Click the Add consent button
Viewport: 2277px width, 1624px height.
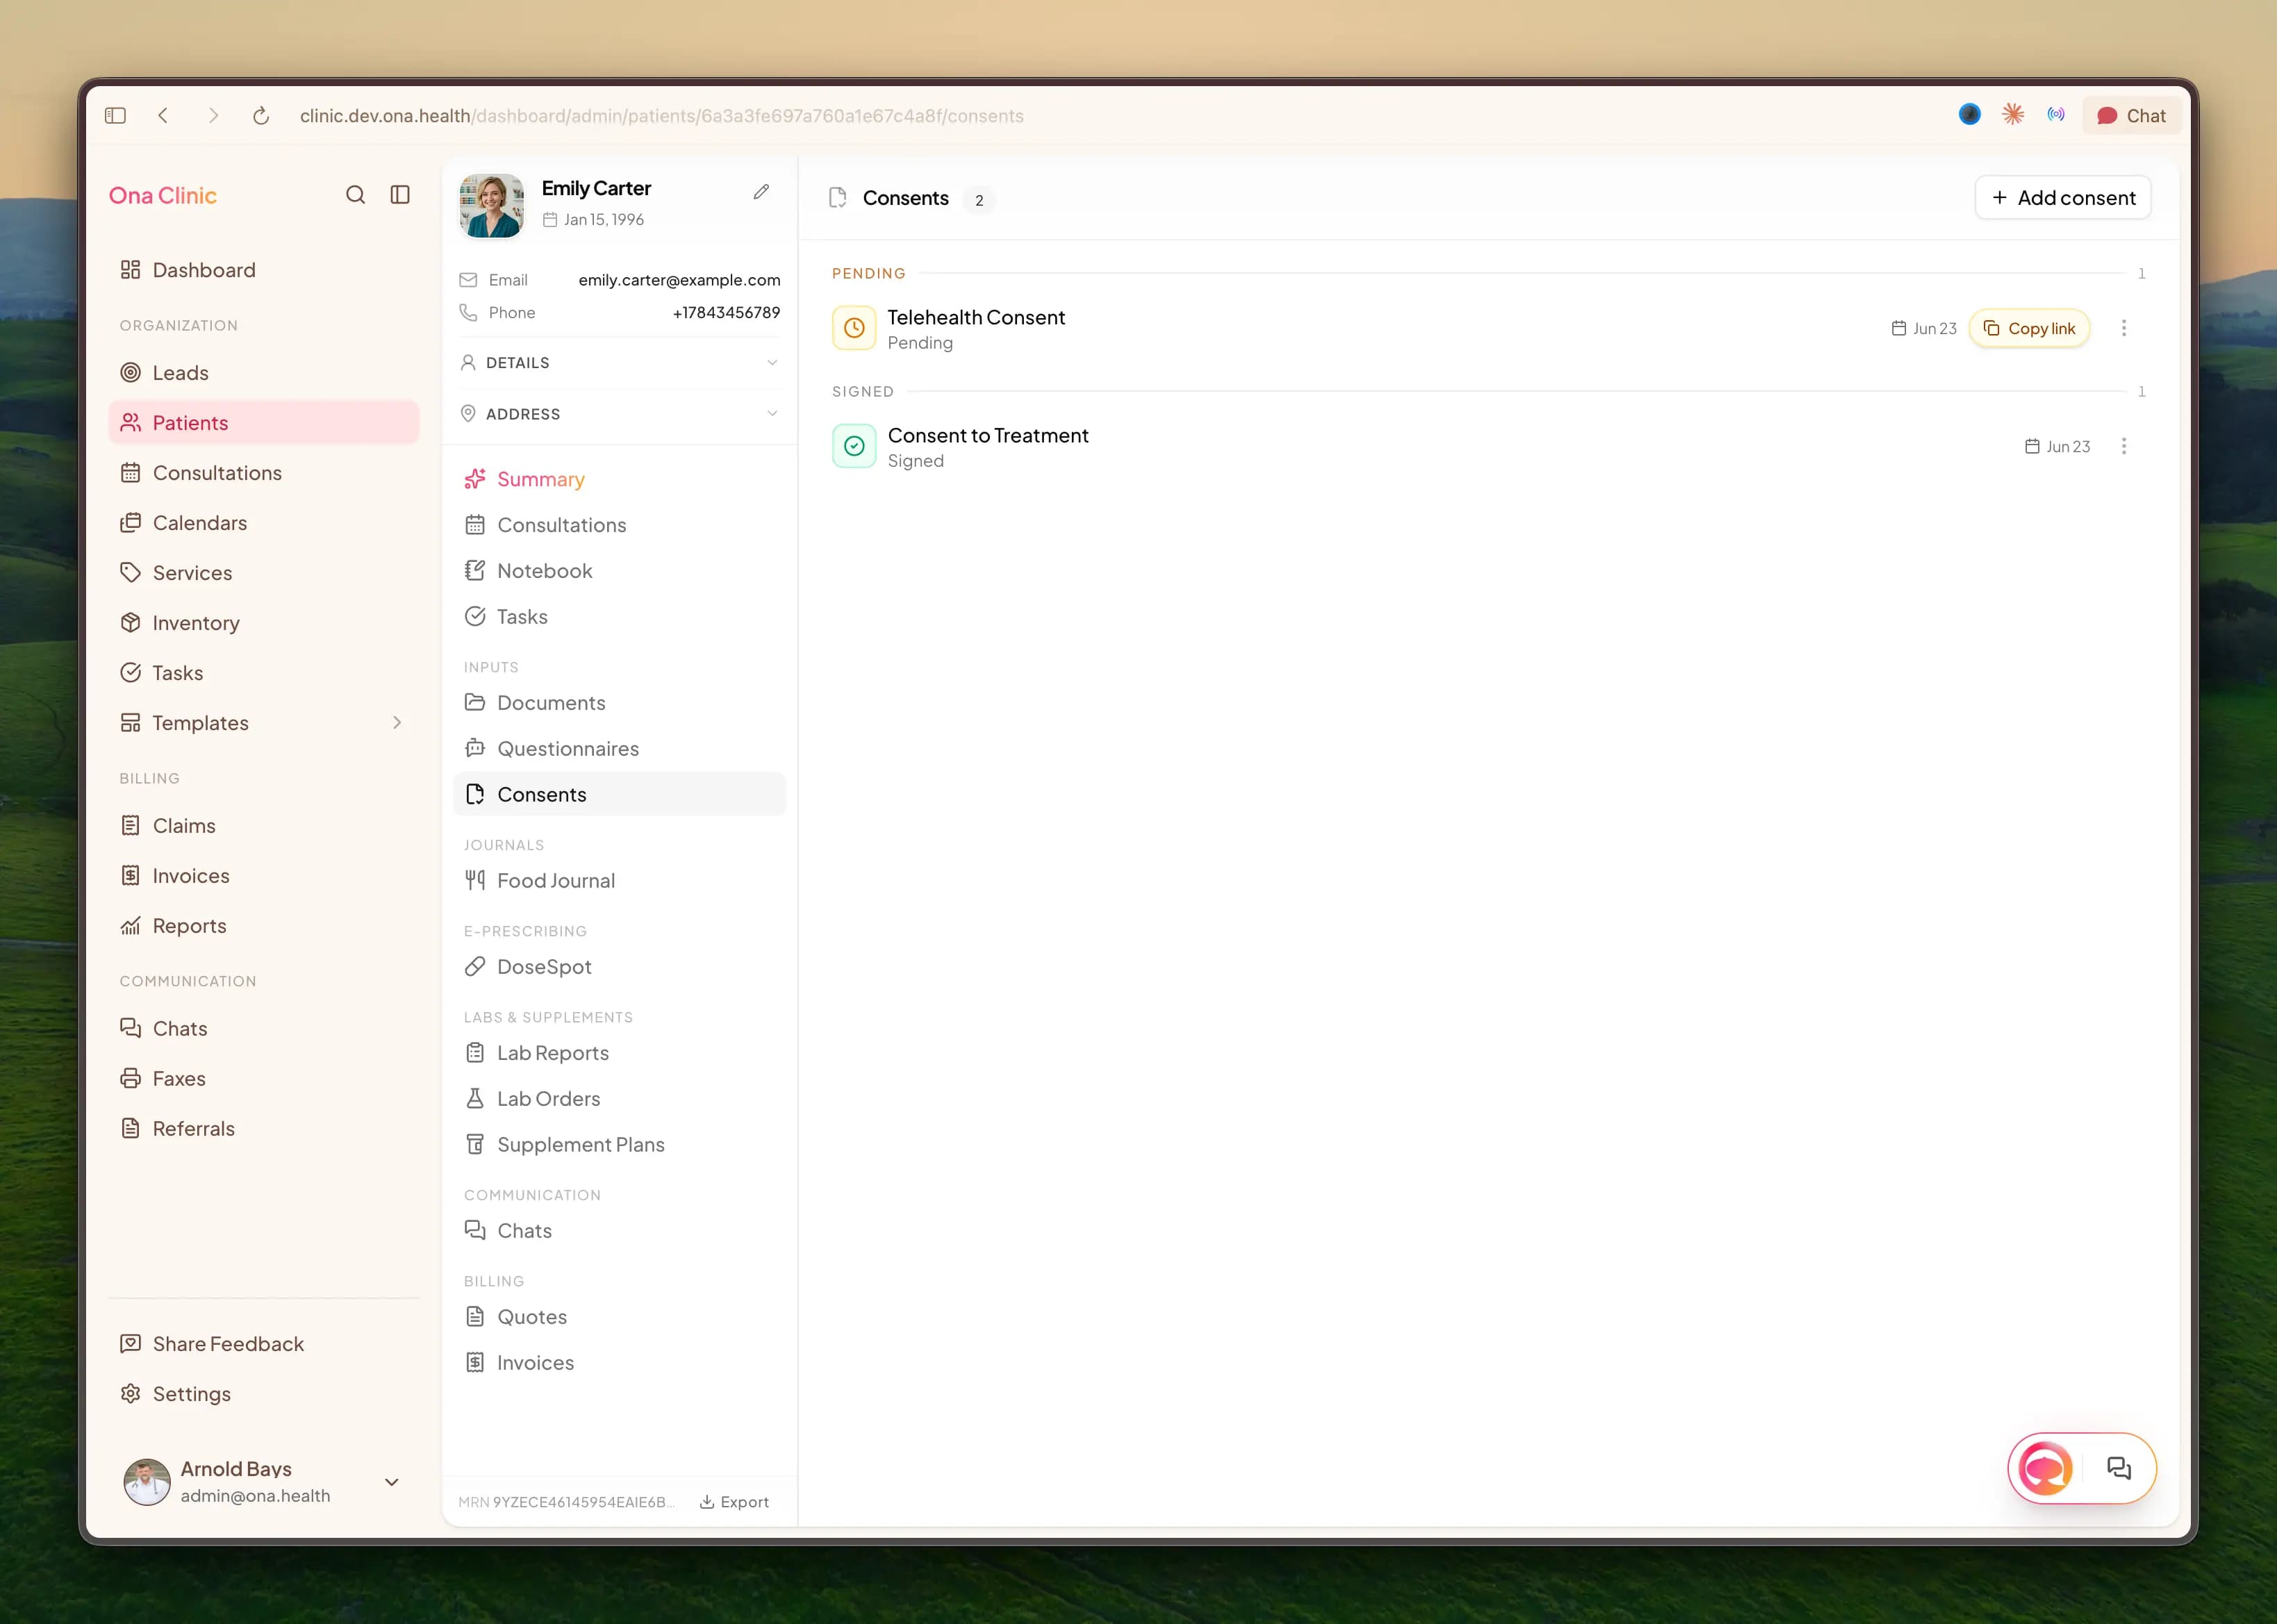click(2063, 198)
